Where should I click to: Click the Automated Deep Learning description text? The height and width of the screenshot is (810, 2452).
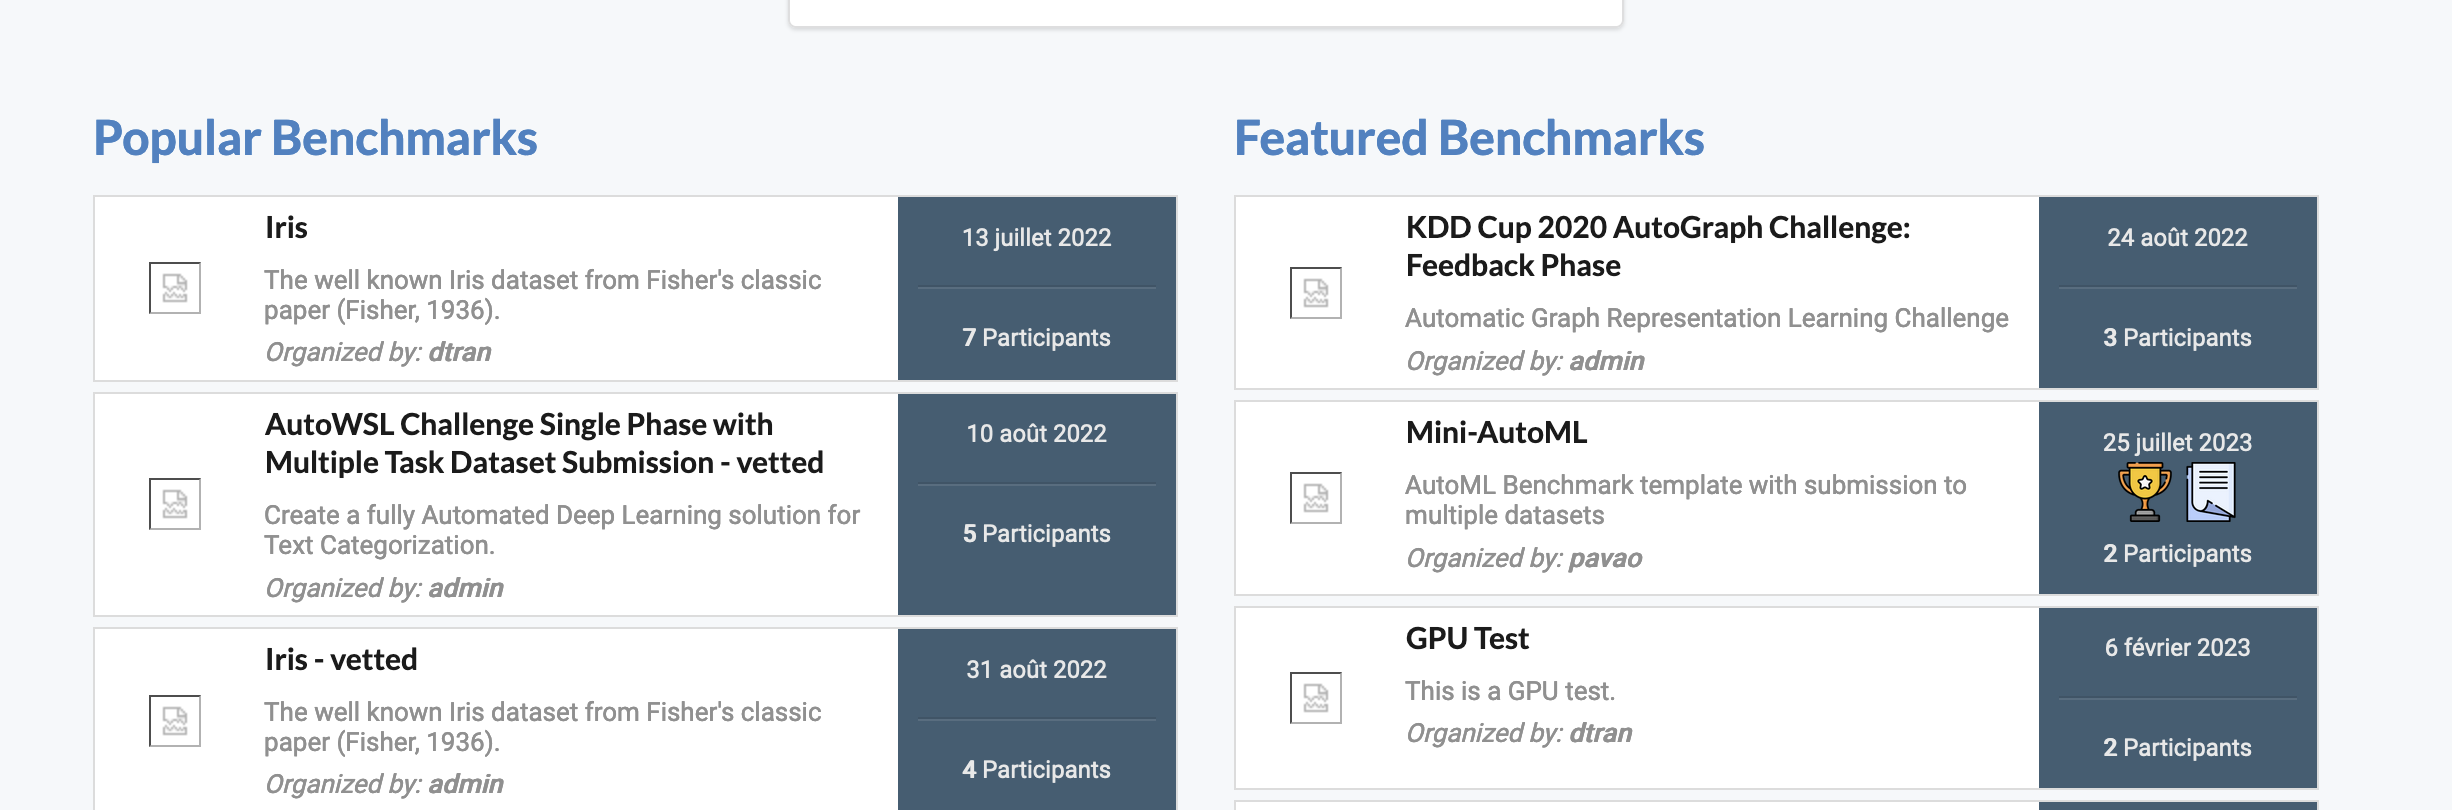click(x=562, y=531)
